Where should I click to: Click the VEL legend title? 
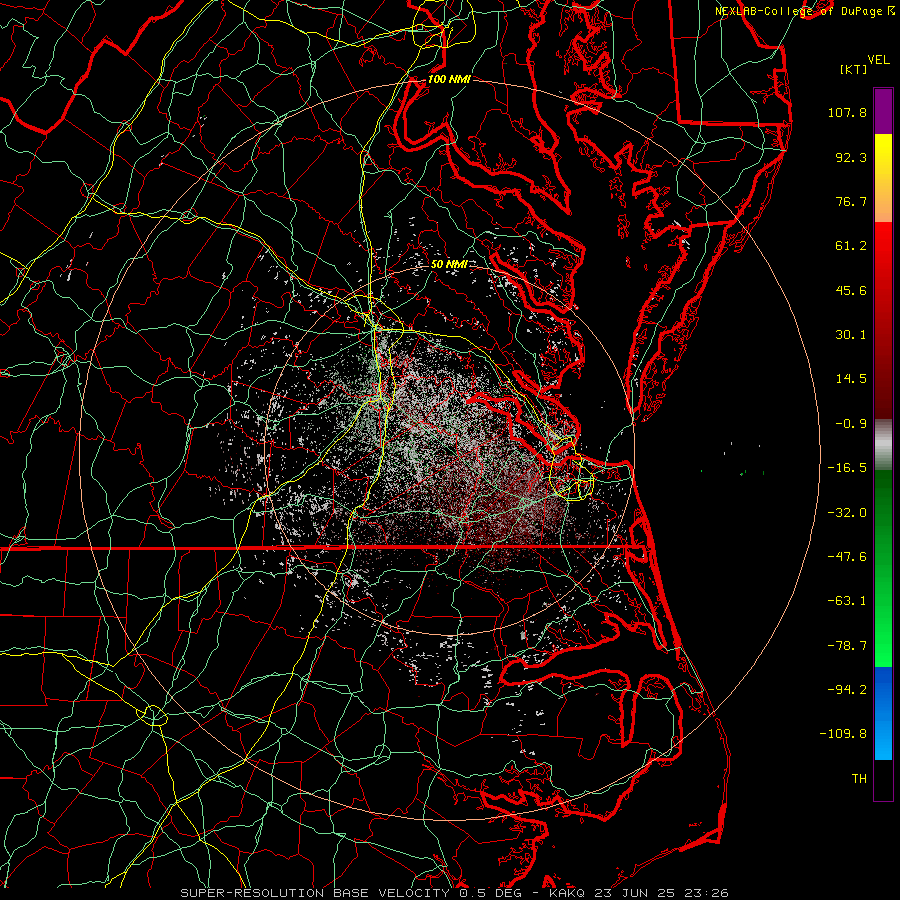point(878,60)
